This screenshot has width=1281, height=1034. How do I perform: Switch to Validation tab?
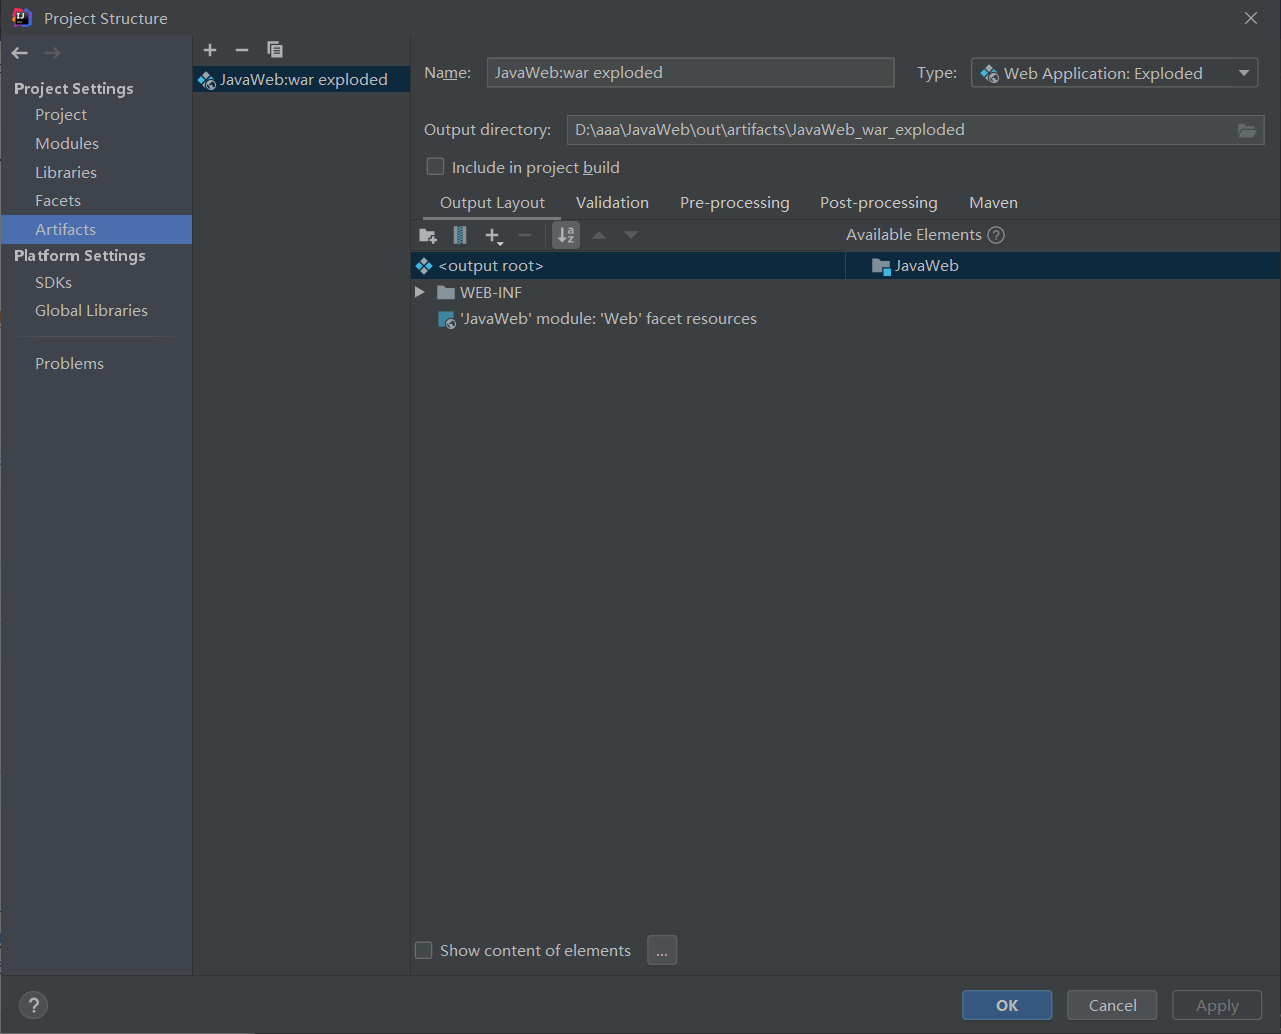click(x=612, y=203)
